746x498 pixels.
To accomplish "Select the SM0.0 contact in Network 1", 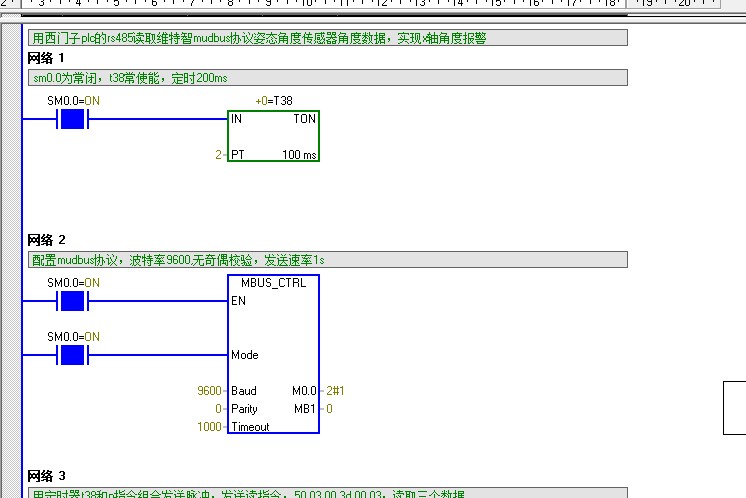I will pos(72,119).
